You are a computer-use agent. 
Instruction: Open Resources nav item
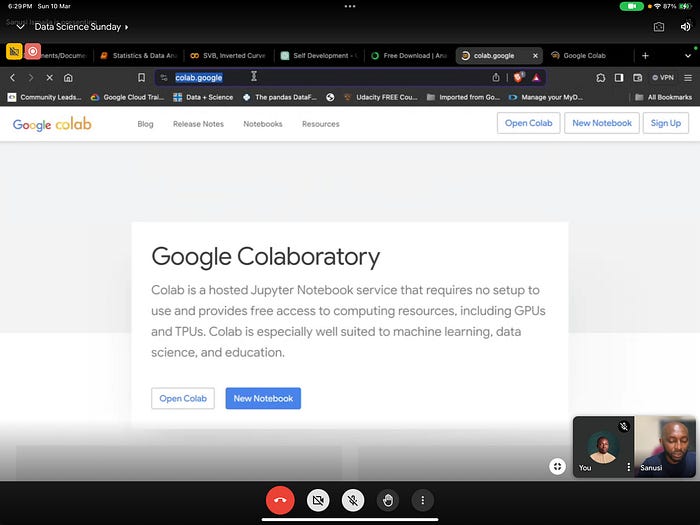321,124
